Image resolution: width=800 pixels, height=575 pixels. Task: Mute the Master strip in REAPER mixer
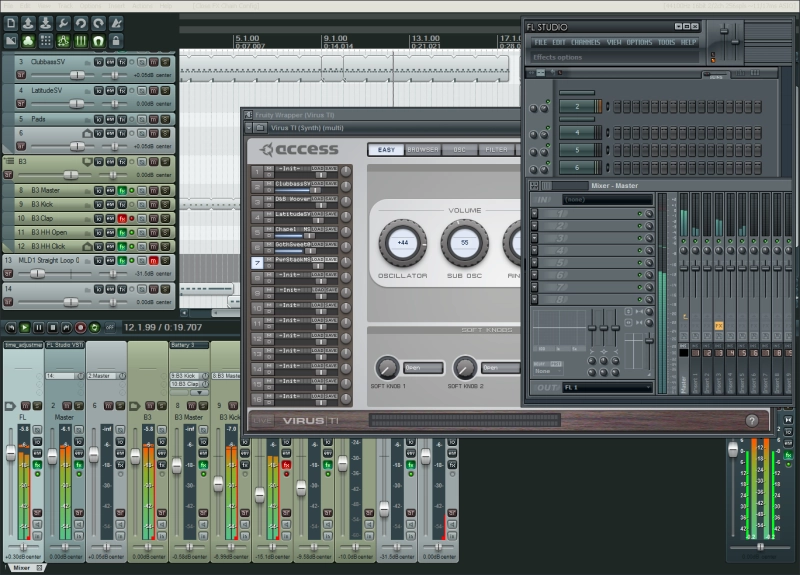tap(67, 406)
